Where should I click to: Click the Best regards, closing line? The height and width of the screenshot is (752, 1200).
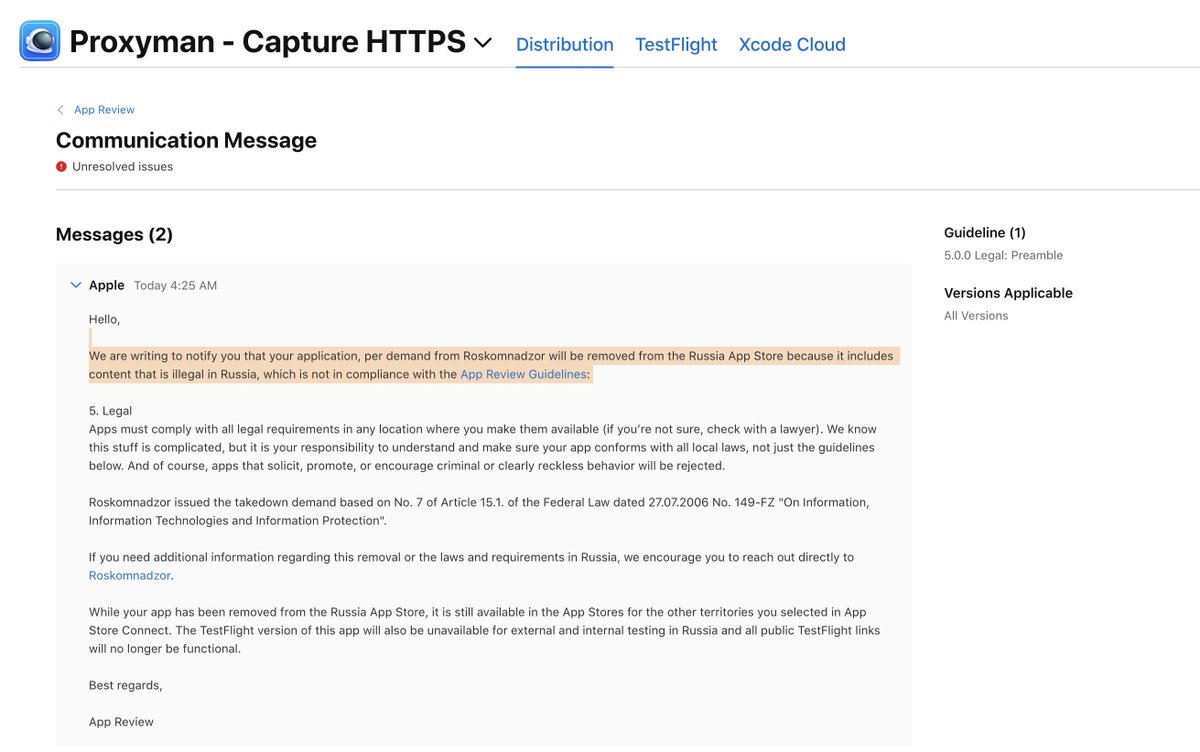click(125, 685)
